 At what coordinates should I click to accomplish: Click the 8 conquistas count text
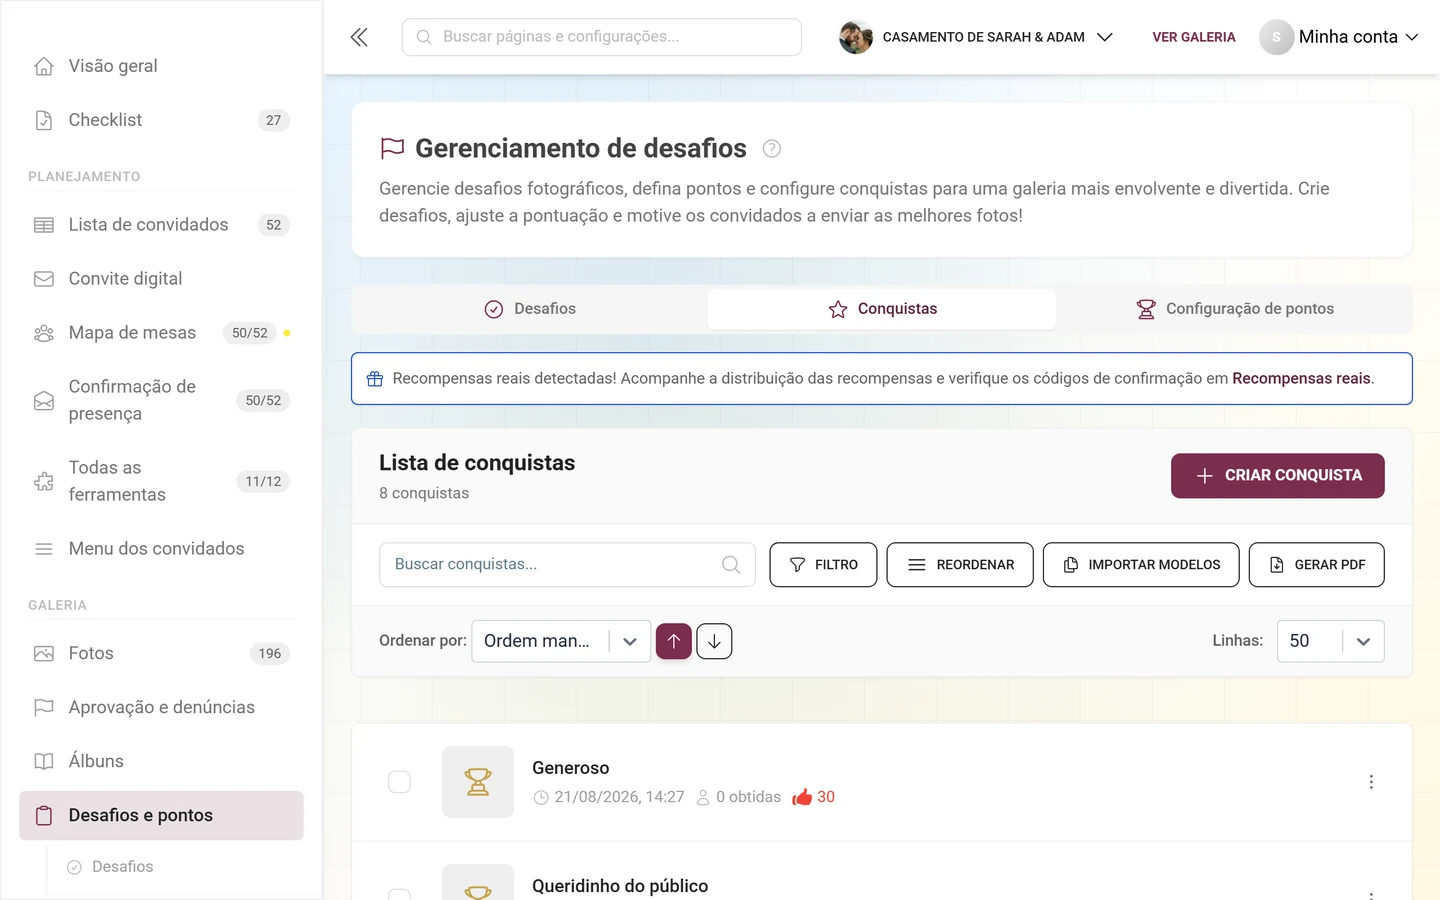coord(424,493)
